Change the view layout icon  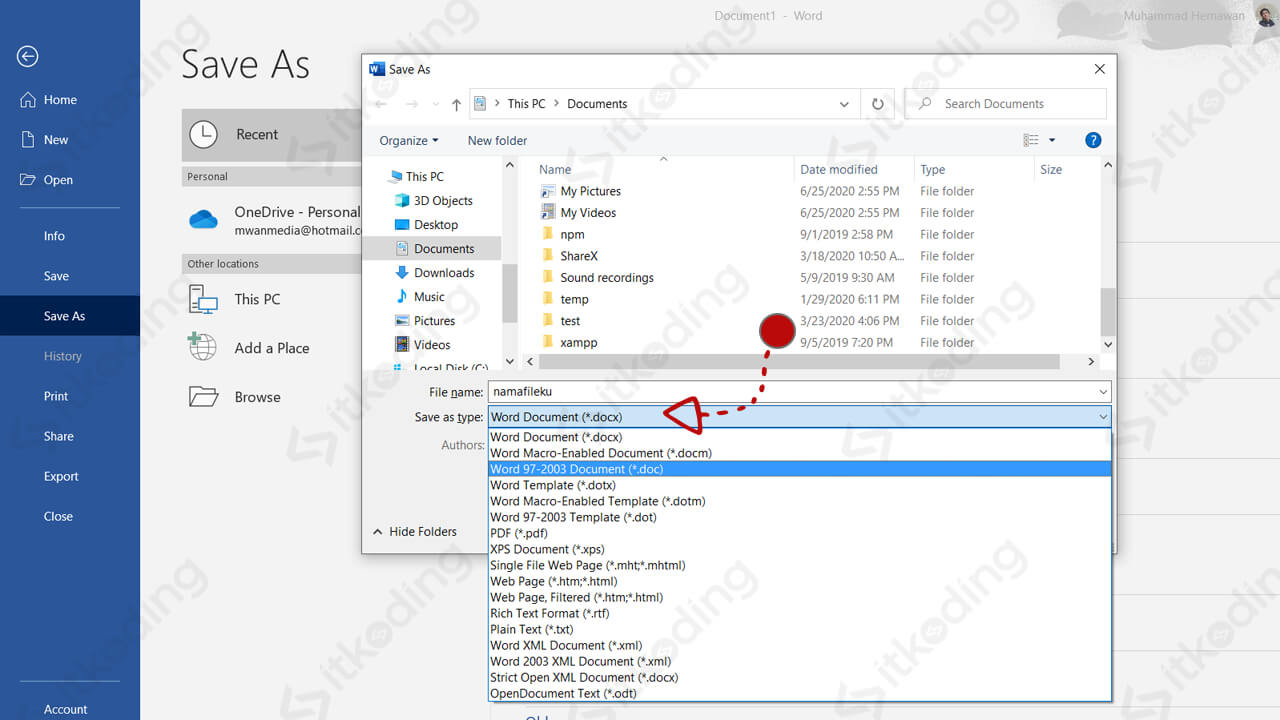click(1031, 141)
